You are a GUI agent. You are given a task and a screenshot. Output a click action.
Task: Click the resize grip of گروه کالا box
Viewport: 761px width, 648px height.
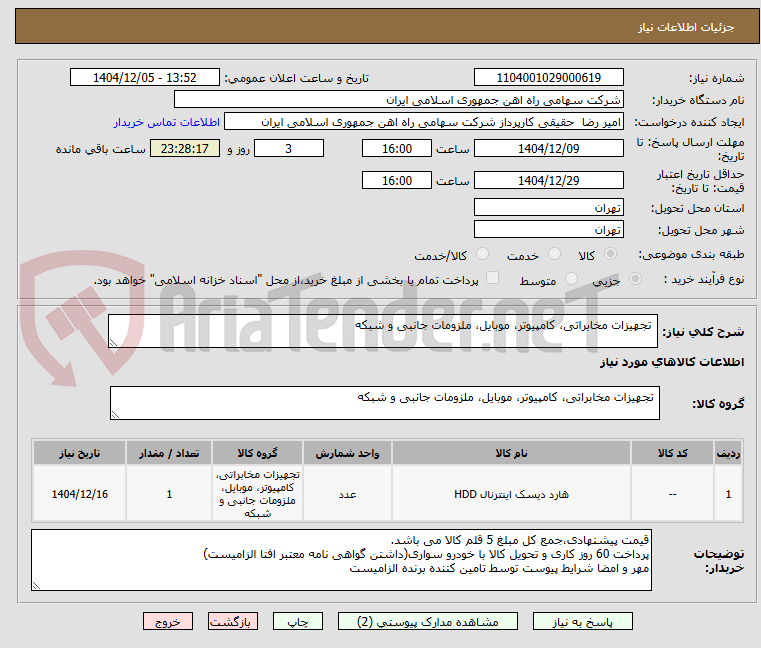tap(116, 415)
